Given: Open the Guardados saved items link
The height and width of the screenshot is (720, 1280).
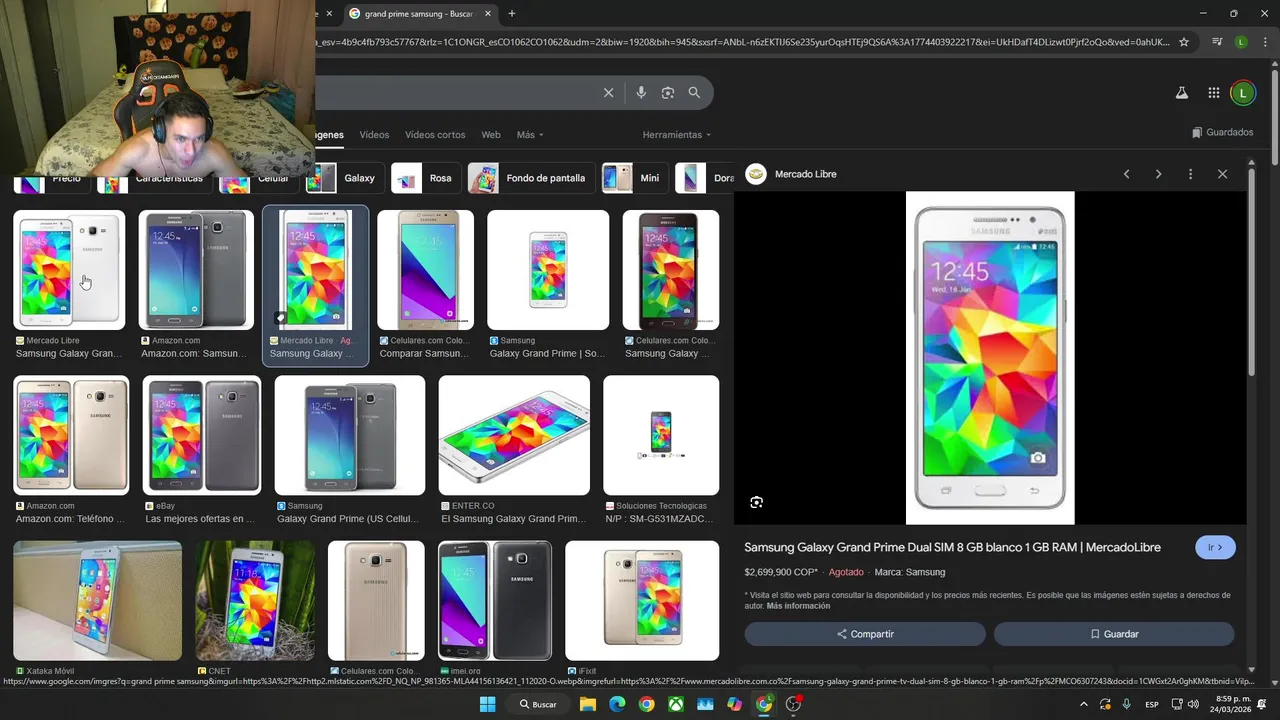Looking at the screenshot, I should pos(1222,132).
